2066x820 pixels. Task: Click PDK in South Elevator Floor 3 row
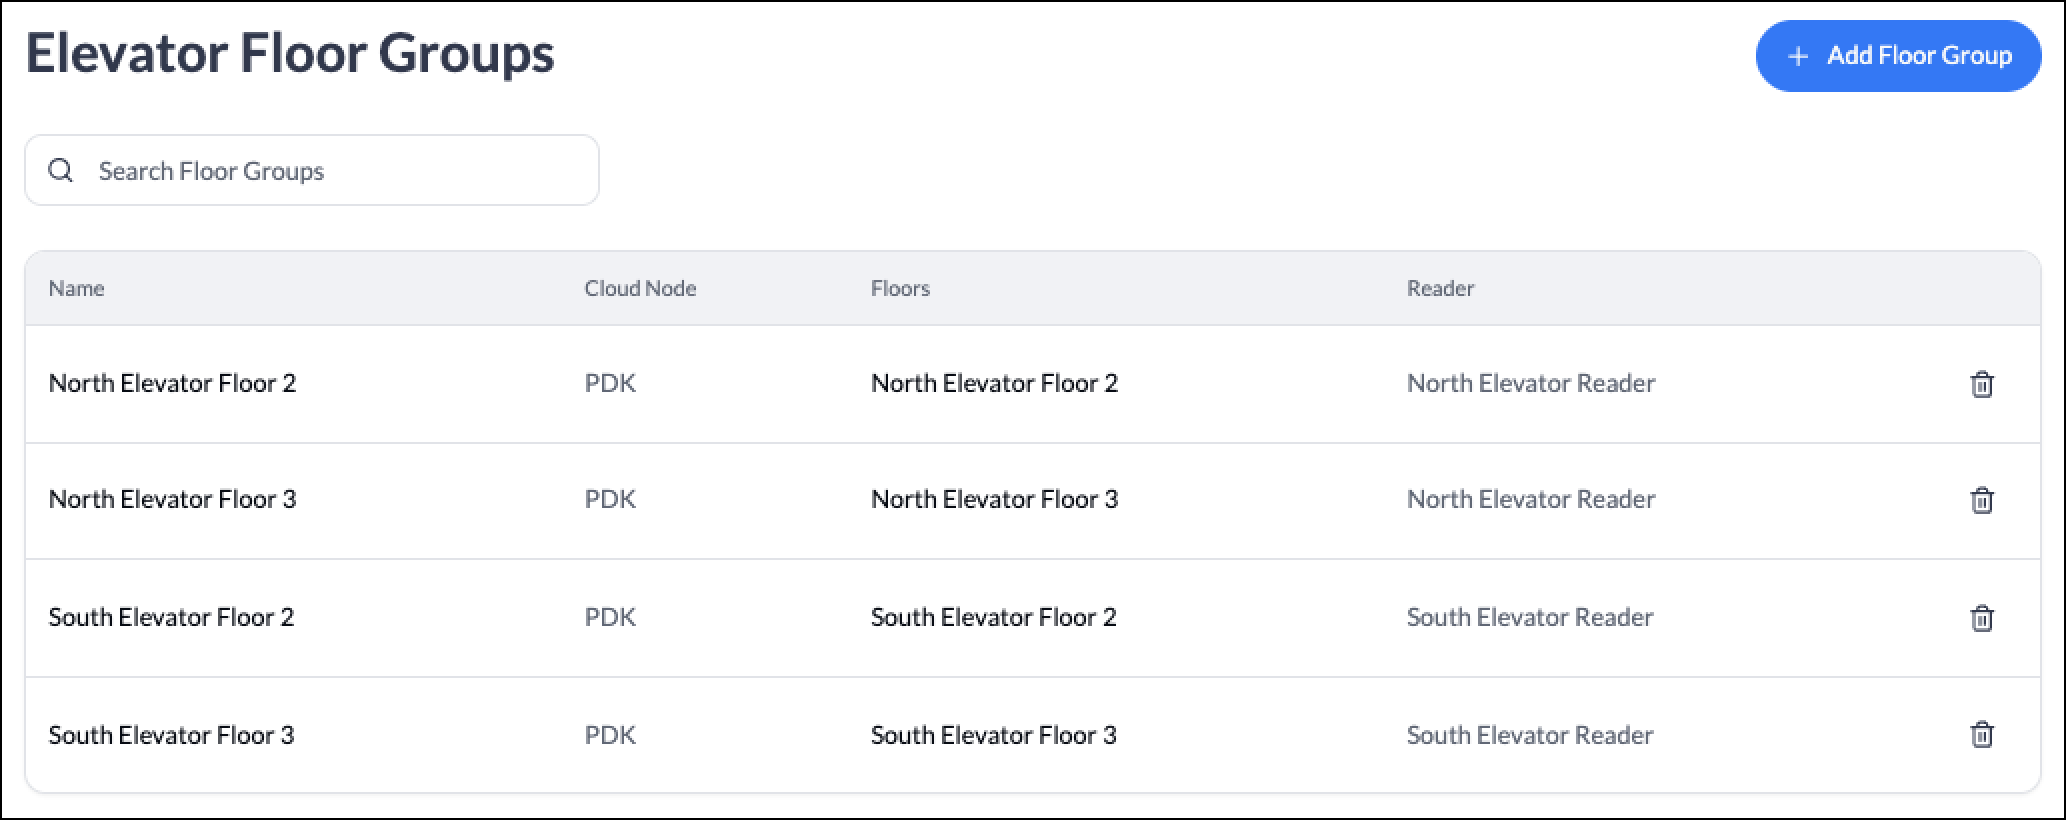click(610, 735)
